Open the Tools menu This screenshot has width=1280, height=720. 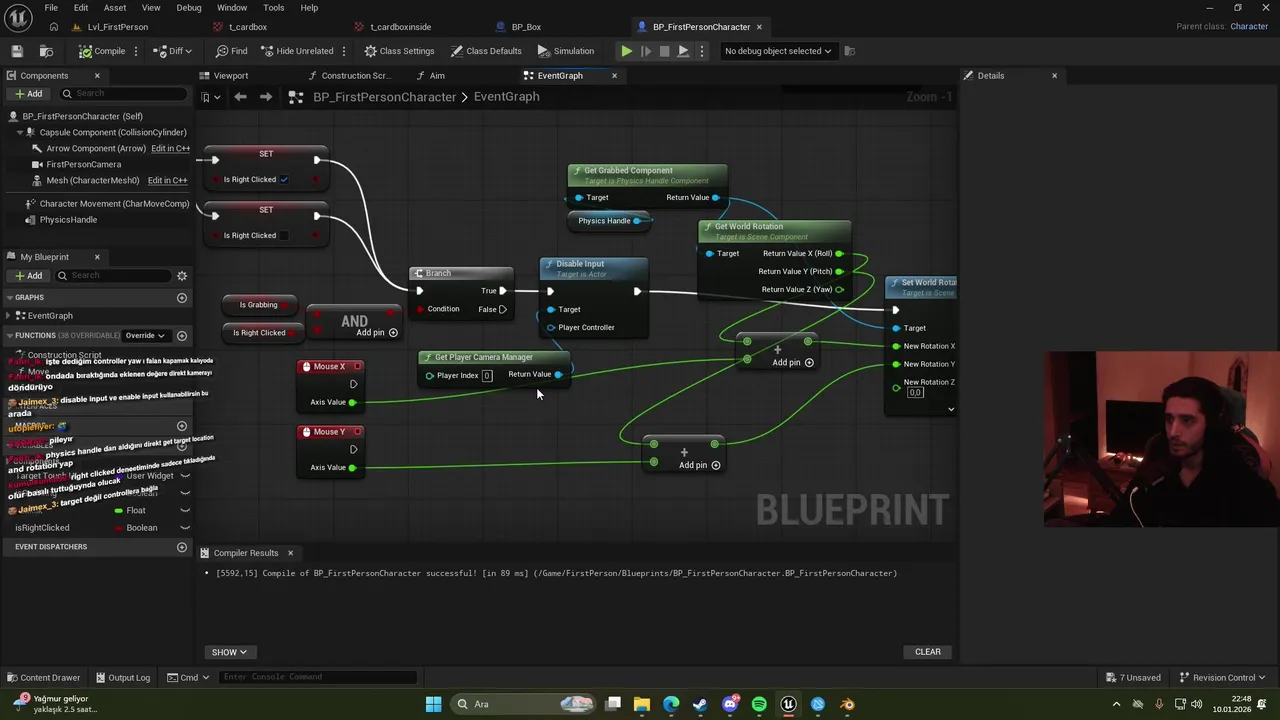pyautogui.click(x=273, y=8)
